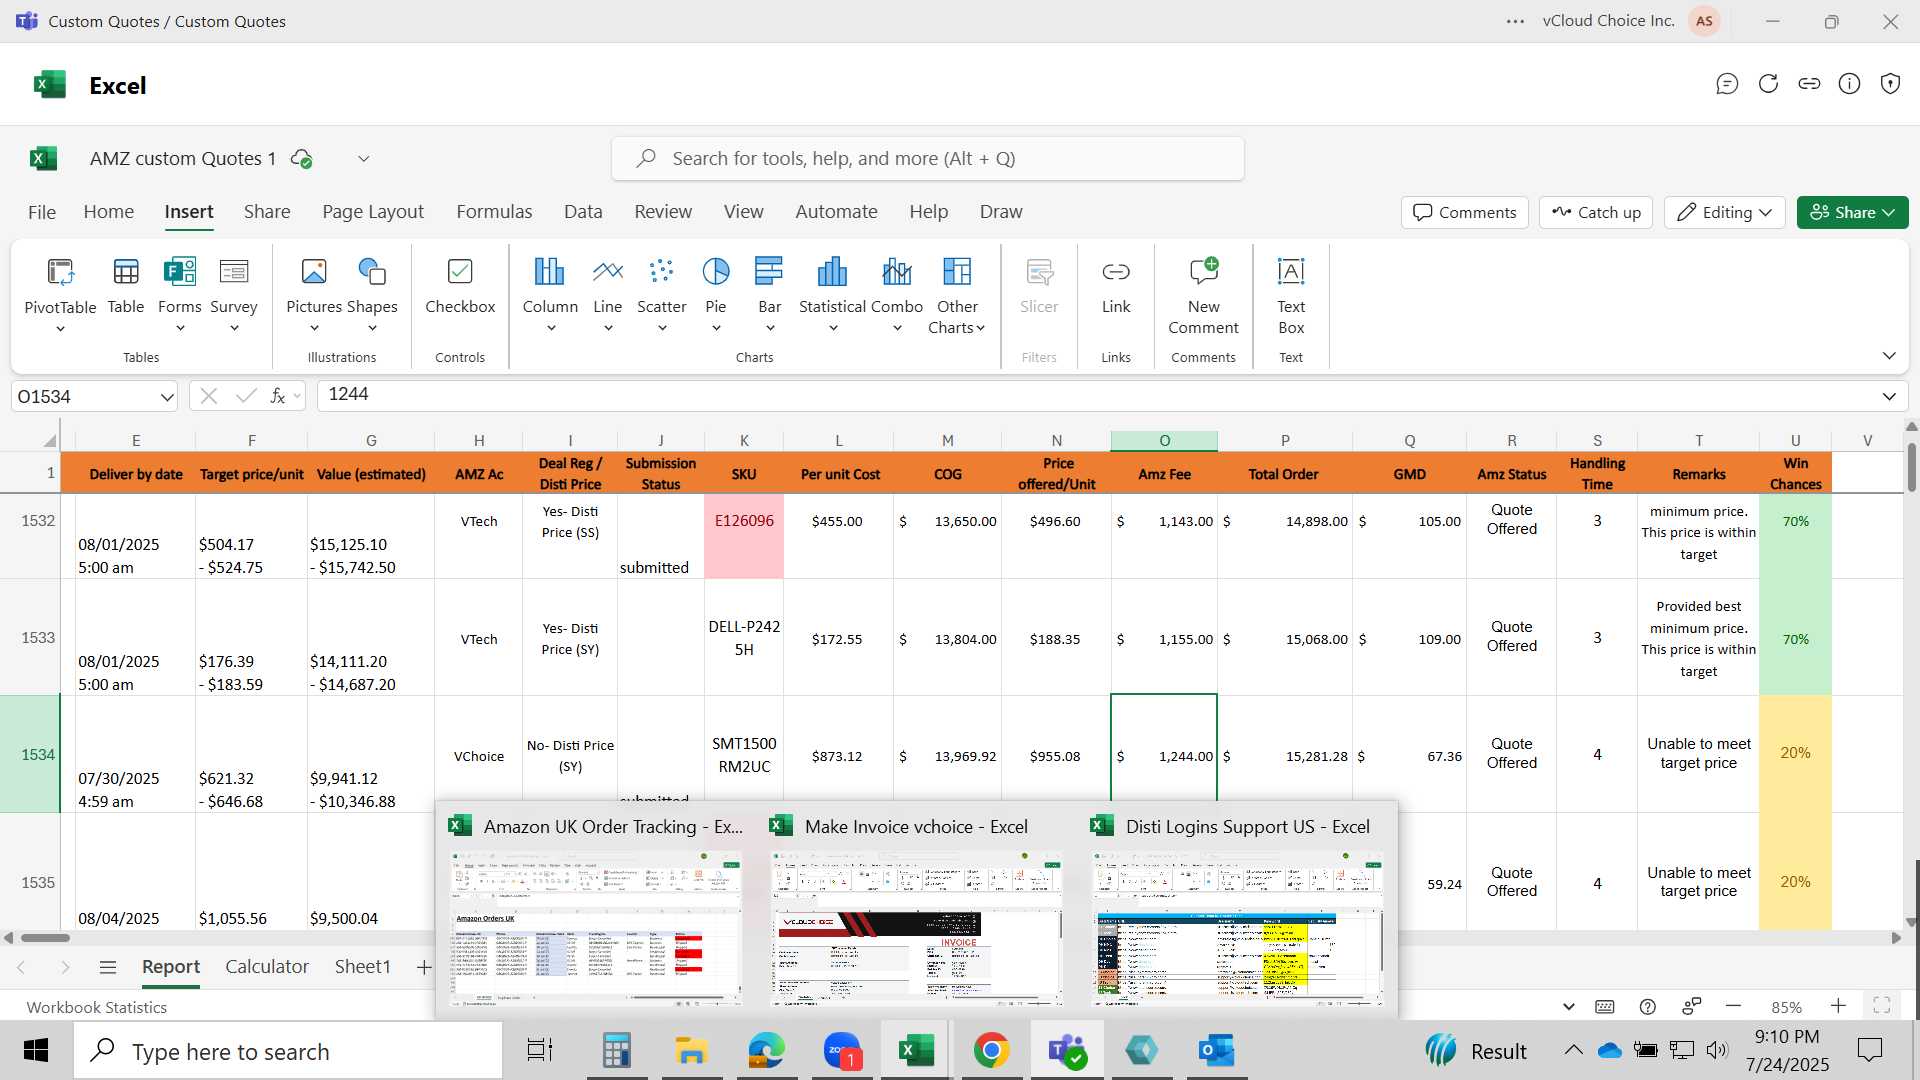Open Make Invoice vchoice preview
This screenshot has height=1080, width=1920.
917,910
